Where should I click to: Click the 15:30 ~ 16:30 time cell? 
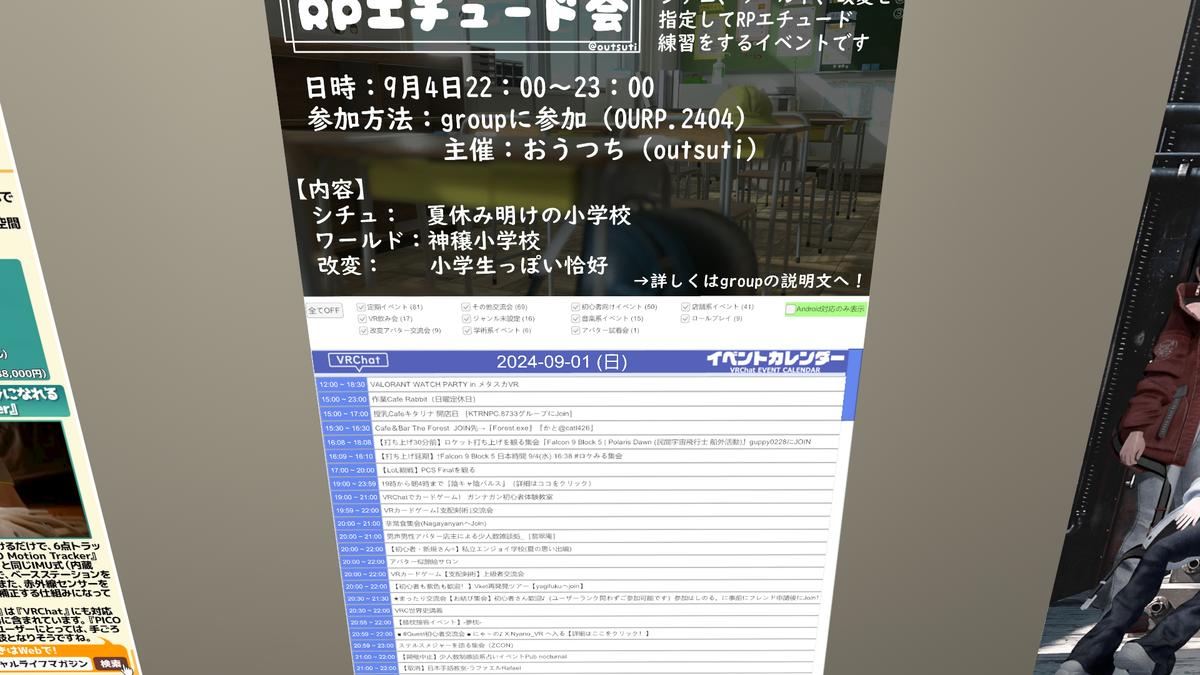click(346, 427)
